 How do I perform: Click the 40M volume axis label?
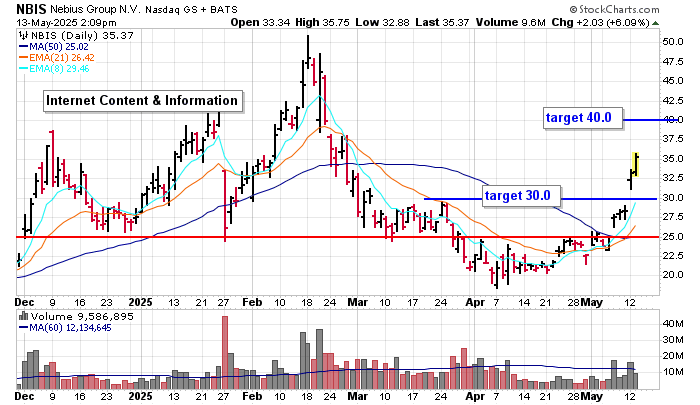coord(673,324)
